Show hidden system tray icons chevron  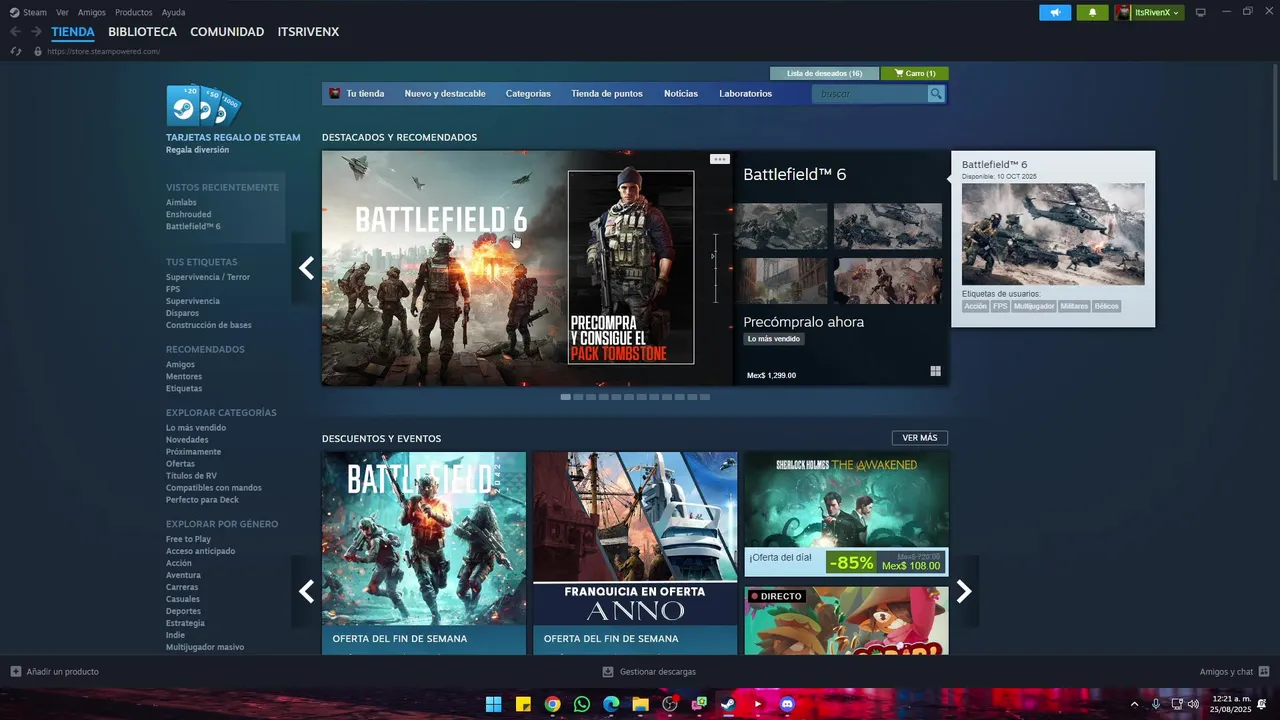pos(1134,704)
